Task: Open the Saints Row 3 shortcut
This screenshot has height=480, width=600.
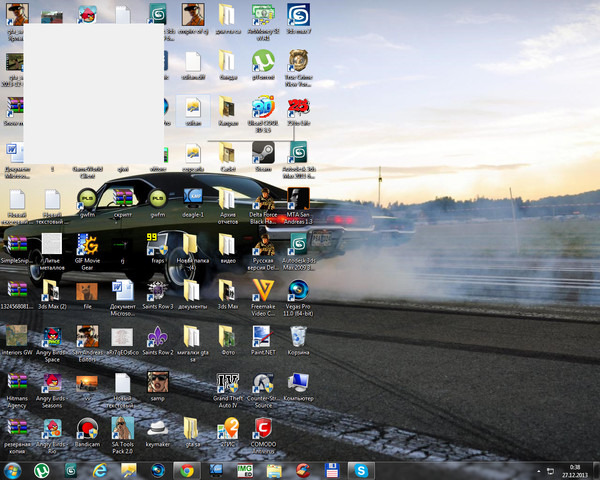Action: (x=157, y=291)
